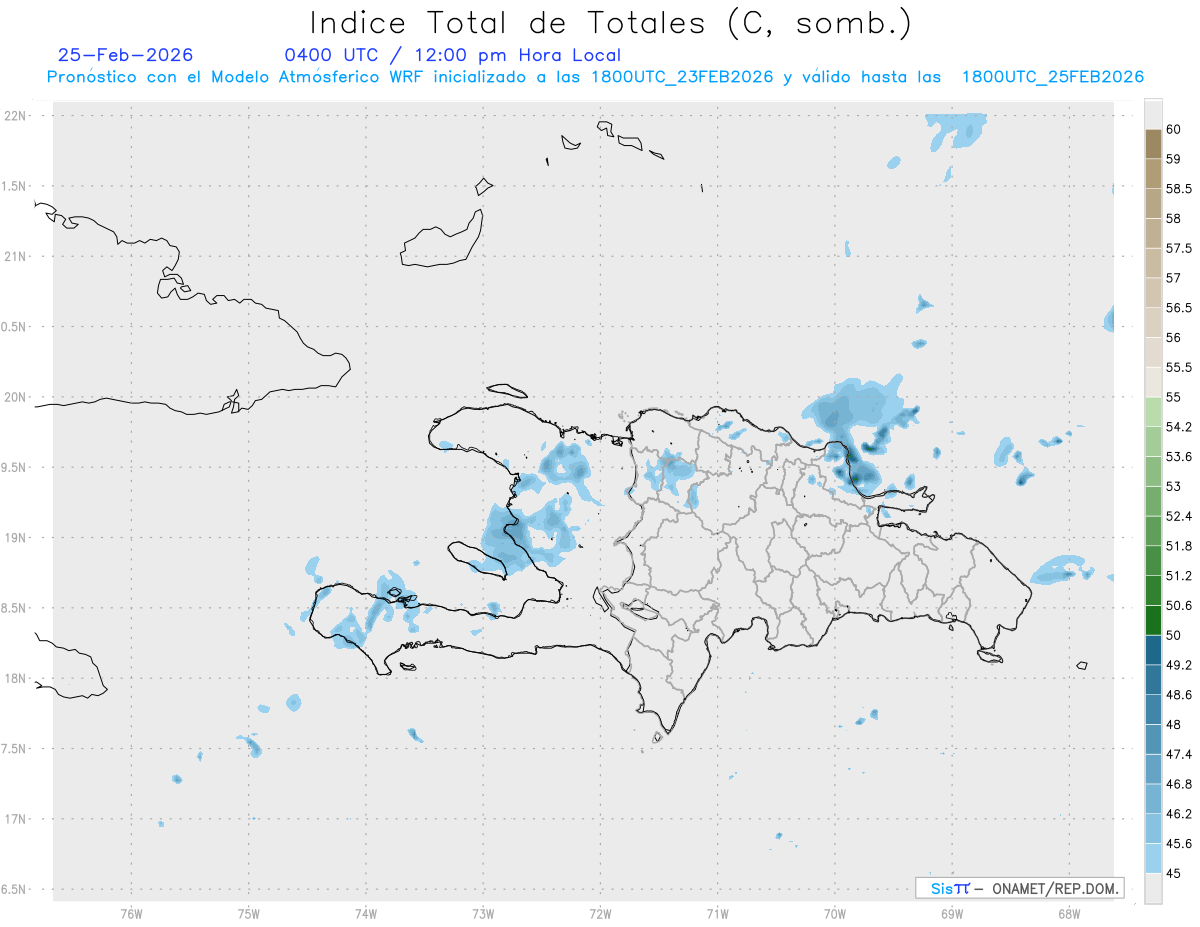Click the colorbar value 53.6
Image resolution: width=1200 pixels, height=927 pixels.
(x=1179, y=457)
